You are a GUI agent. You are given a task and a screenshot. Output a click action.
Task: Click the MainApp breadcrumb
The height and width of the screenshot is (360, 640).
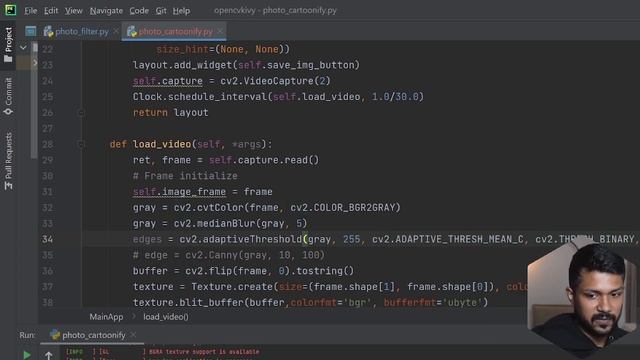[x=106, y=317]
